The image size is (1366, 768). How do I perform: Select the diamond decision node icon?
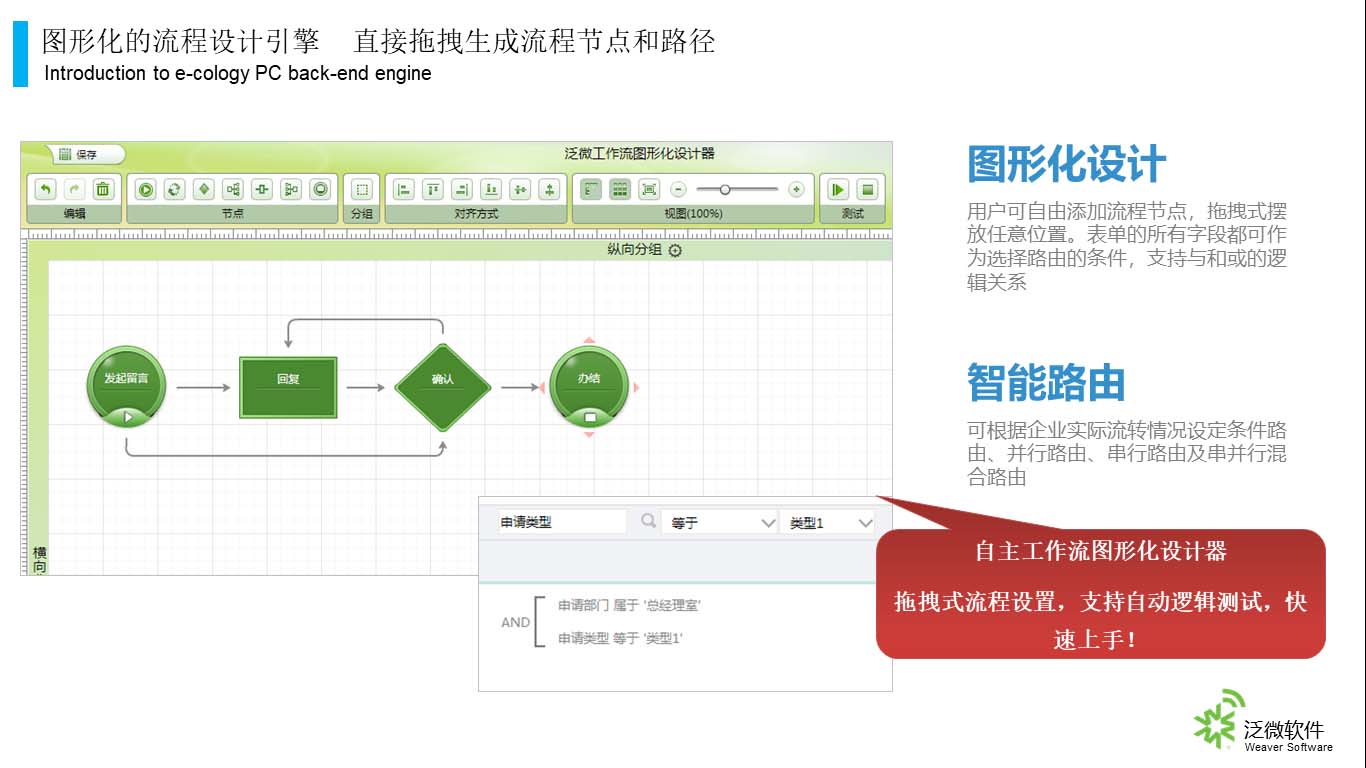(204, 189)
